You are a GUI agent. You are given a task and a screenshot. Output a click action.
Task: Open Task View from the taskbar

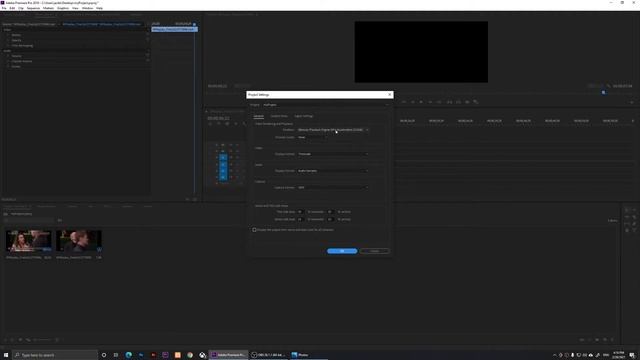[116, 355]
